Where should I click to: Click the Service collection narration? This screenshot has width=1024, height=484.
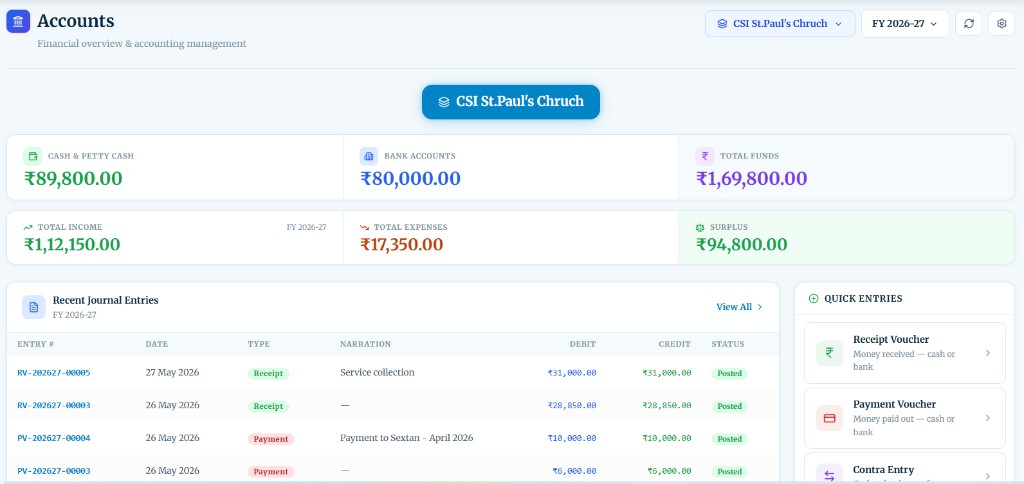377,372
